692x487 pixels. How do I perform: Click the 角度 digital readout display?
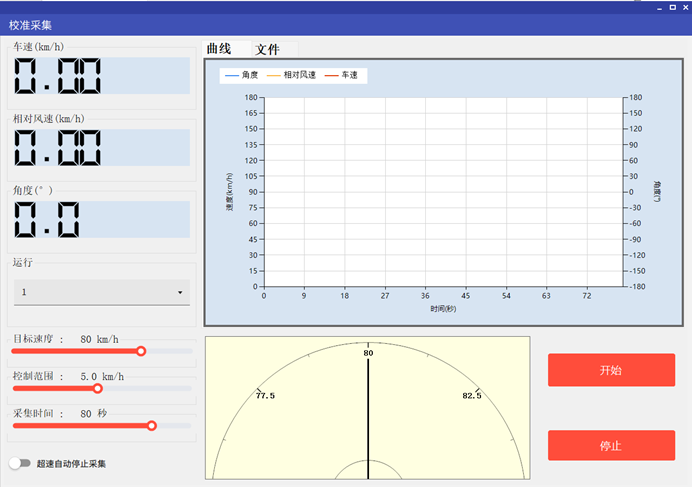(x=100, y=220)
